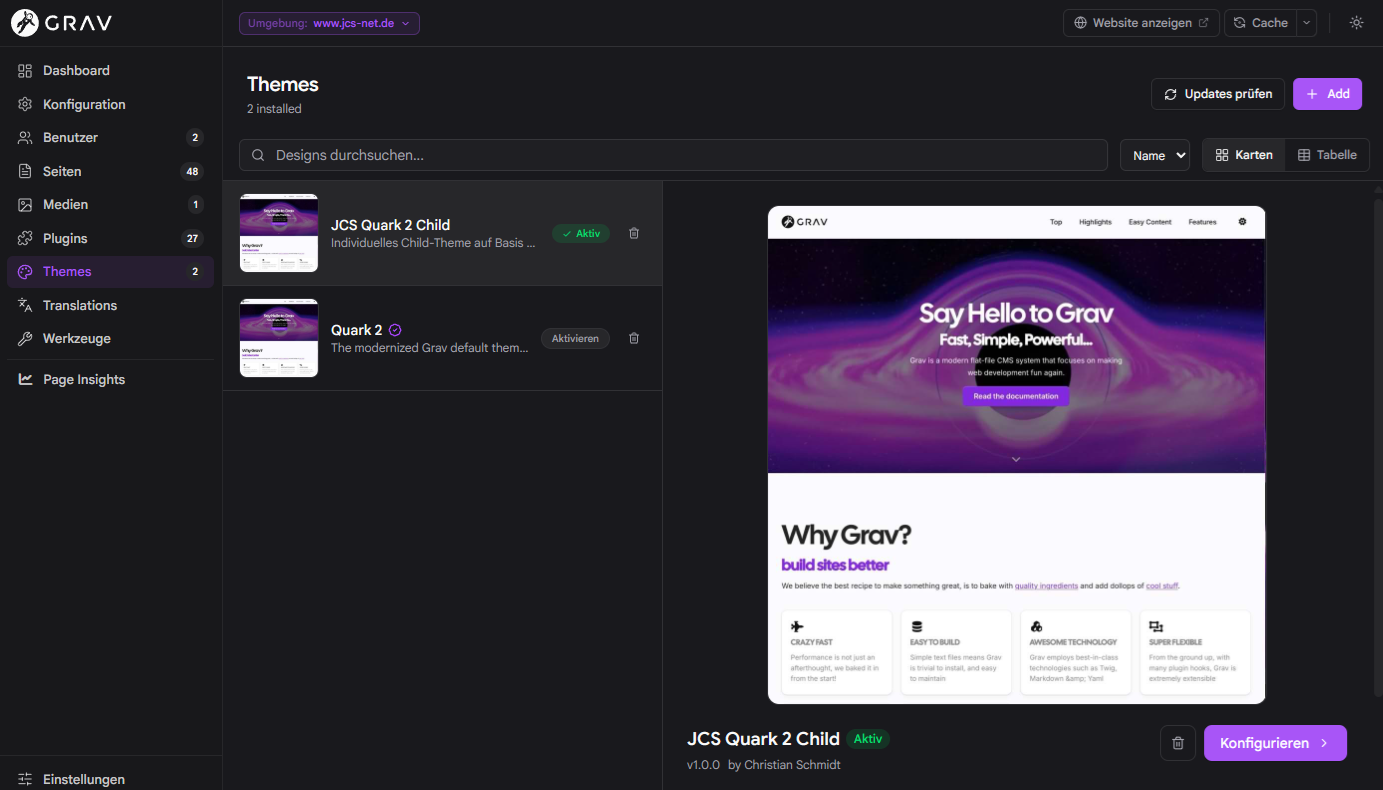Switch to the Karten view
Image resolution: width=1383 pixels, height=790 pixels.
click(1244, 155)
